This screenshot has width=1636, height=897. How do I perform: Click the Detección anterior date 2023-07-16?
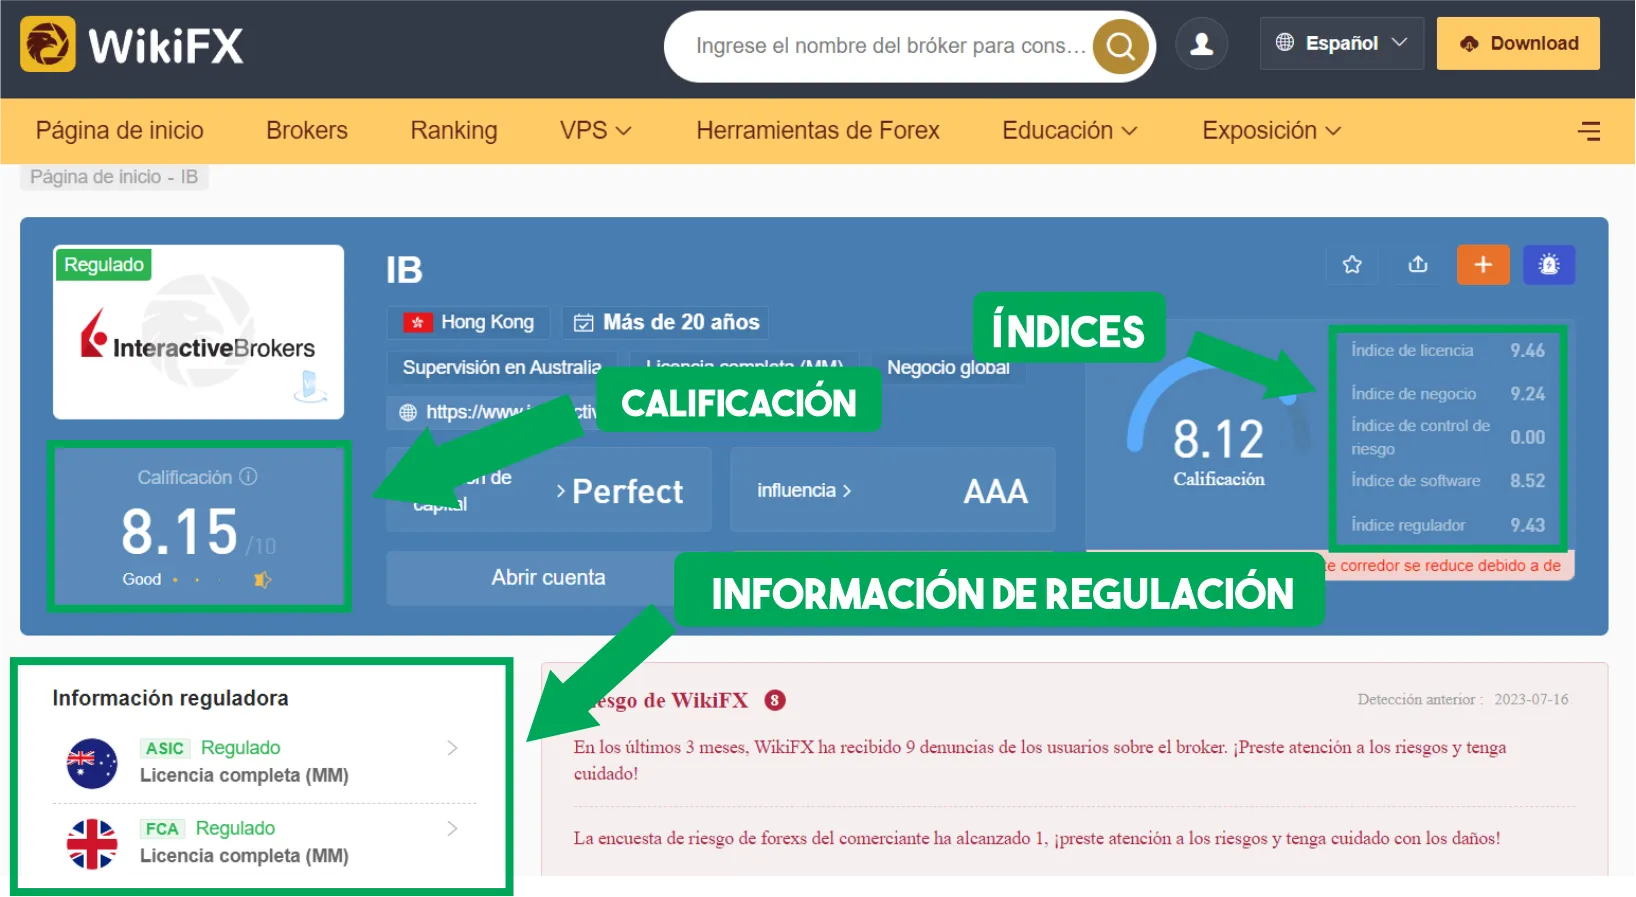[1531, 700]
